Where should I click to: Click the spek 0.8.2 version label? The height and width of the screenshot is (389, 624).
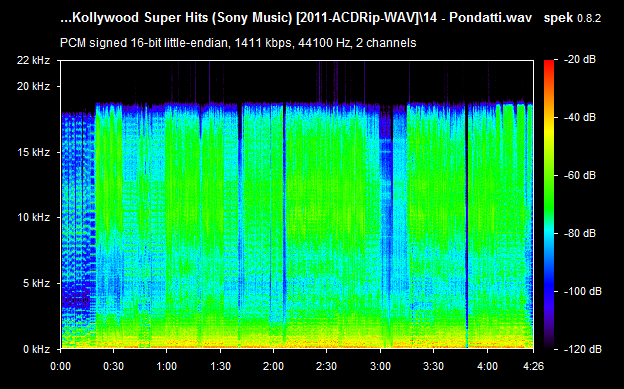pos(572,18)
